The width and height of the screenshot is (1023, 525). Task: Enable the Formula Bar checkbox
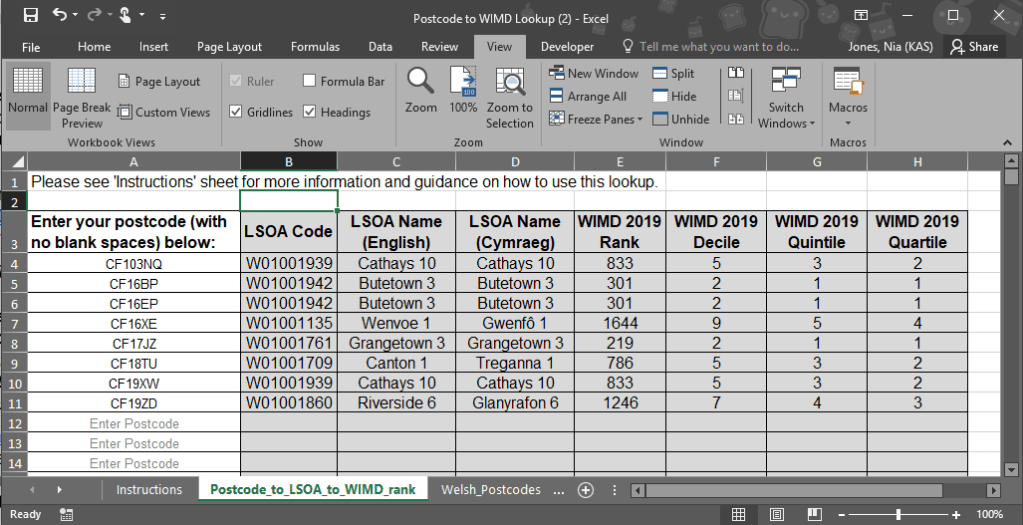310,82
